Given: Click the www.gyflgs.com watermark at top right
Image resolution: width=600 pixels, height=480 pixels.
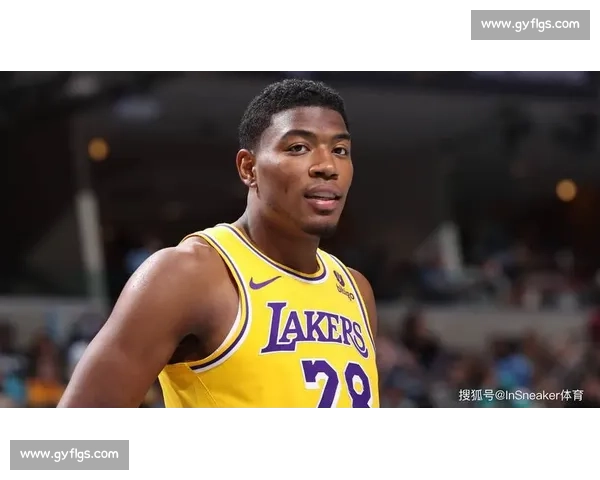Looking at the screenshot, I should (x=528, y=24).
